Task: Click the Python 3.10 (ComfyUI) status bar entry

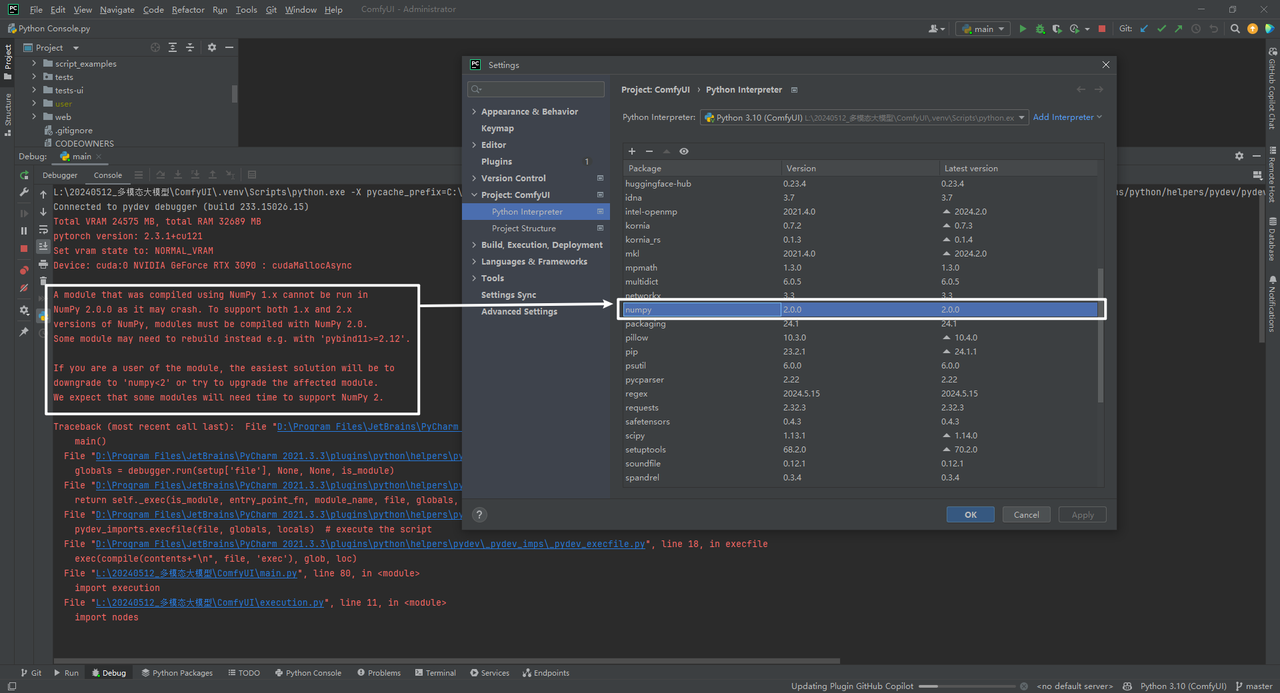Action: click(1183, 686)
